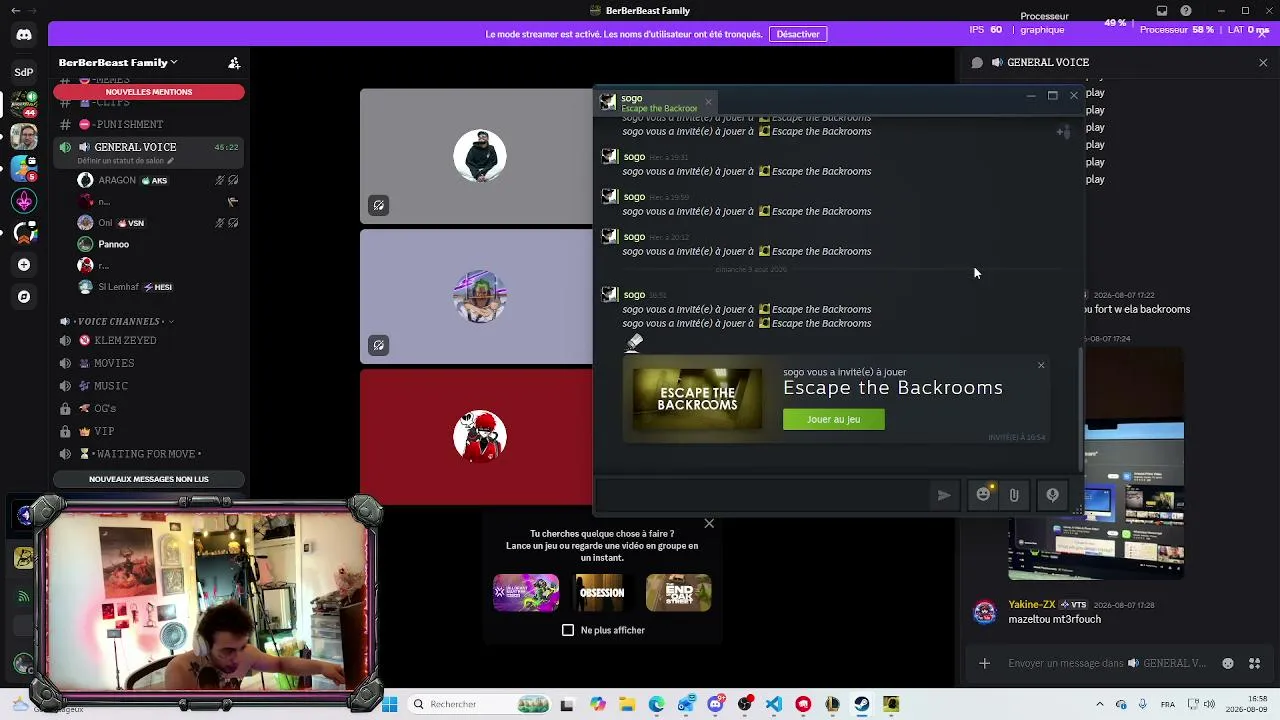Dismiss the Escape the Backrooms invite card
1280x720 pixels.
click(1041, 365)
